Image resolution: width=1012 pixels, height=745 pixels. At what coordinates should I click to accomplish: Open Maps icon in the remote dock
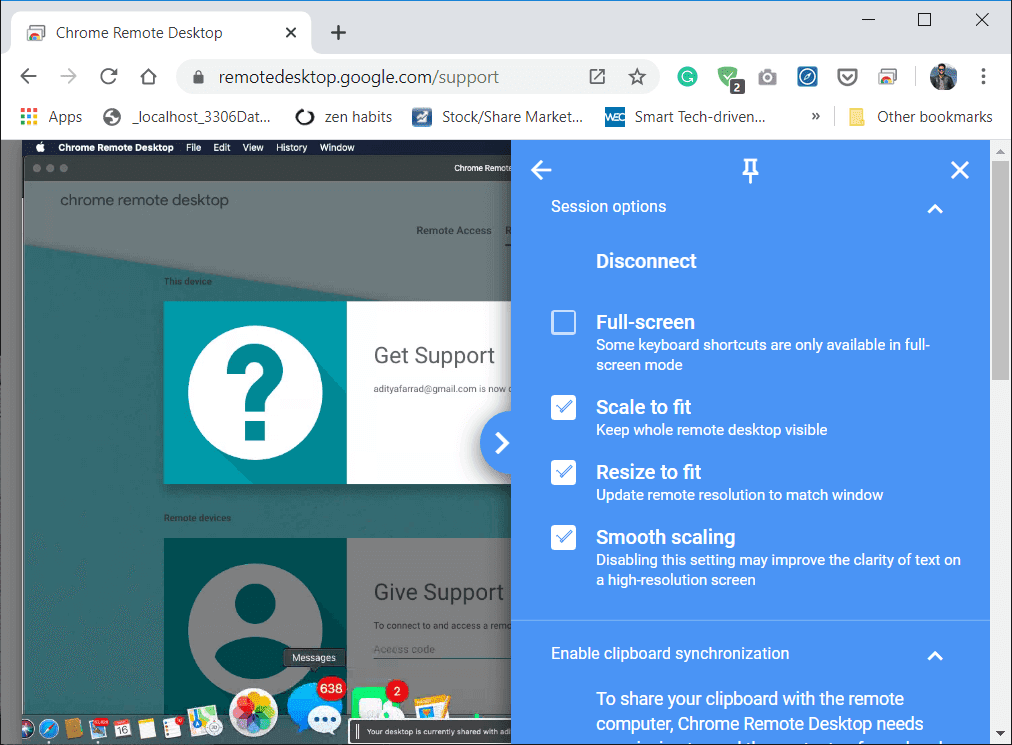[x=205, y=721]
